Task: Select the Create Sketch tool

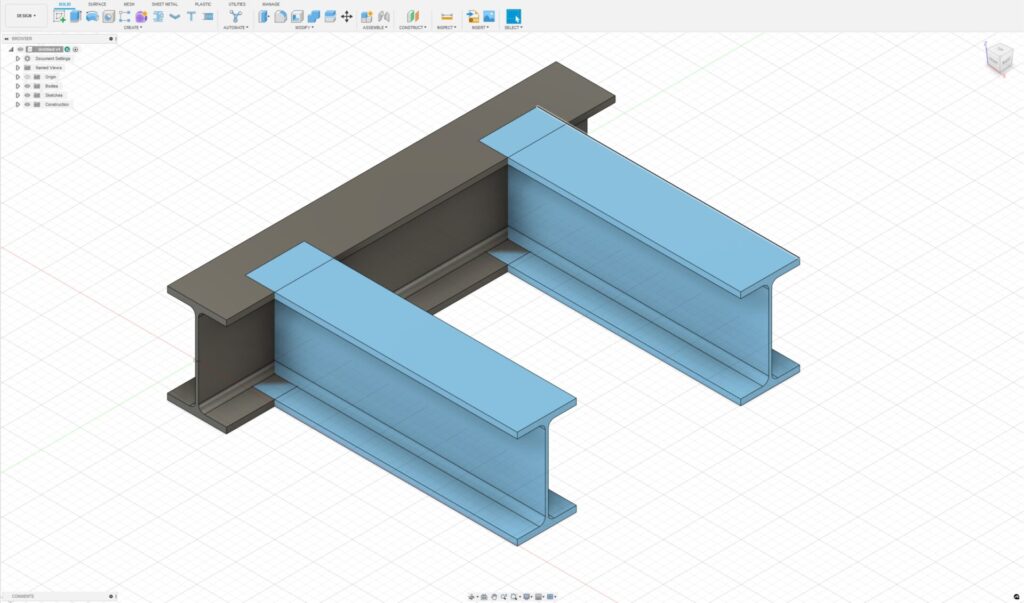Action: (59, 16)
